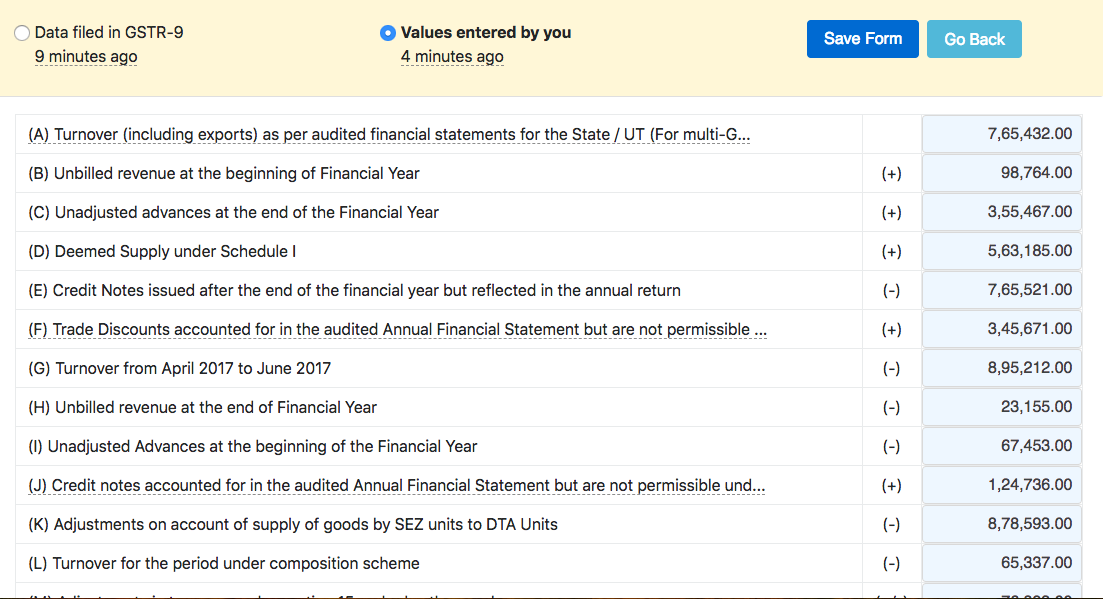Screen dimensions: 1103x599
Task: Click the Unbilled revenue beginning value field
Action: [1000, 173]
